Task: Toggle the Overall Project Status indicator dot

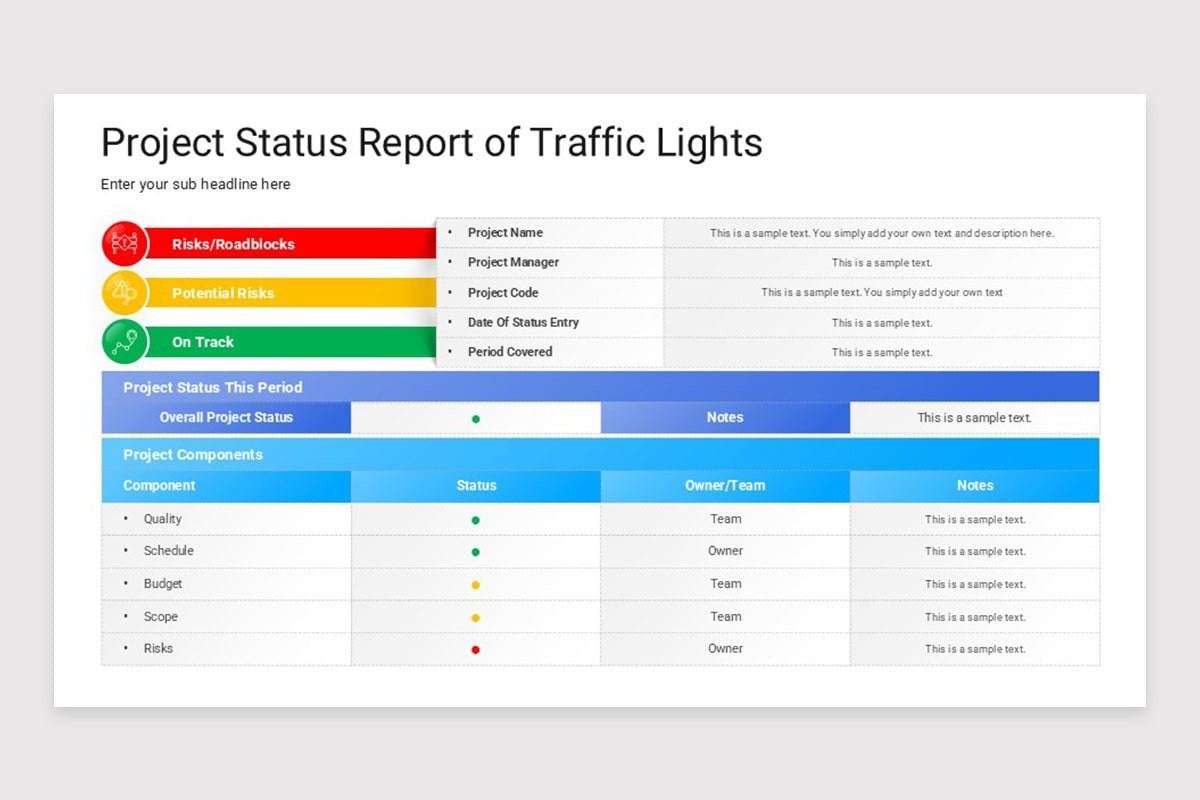Action: click(x=476, y=417)
